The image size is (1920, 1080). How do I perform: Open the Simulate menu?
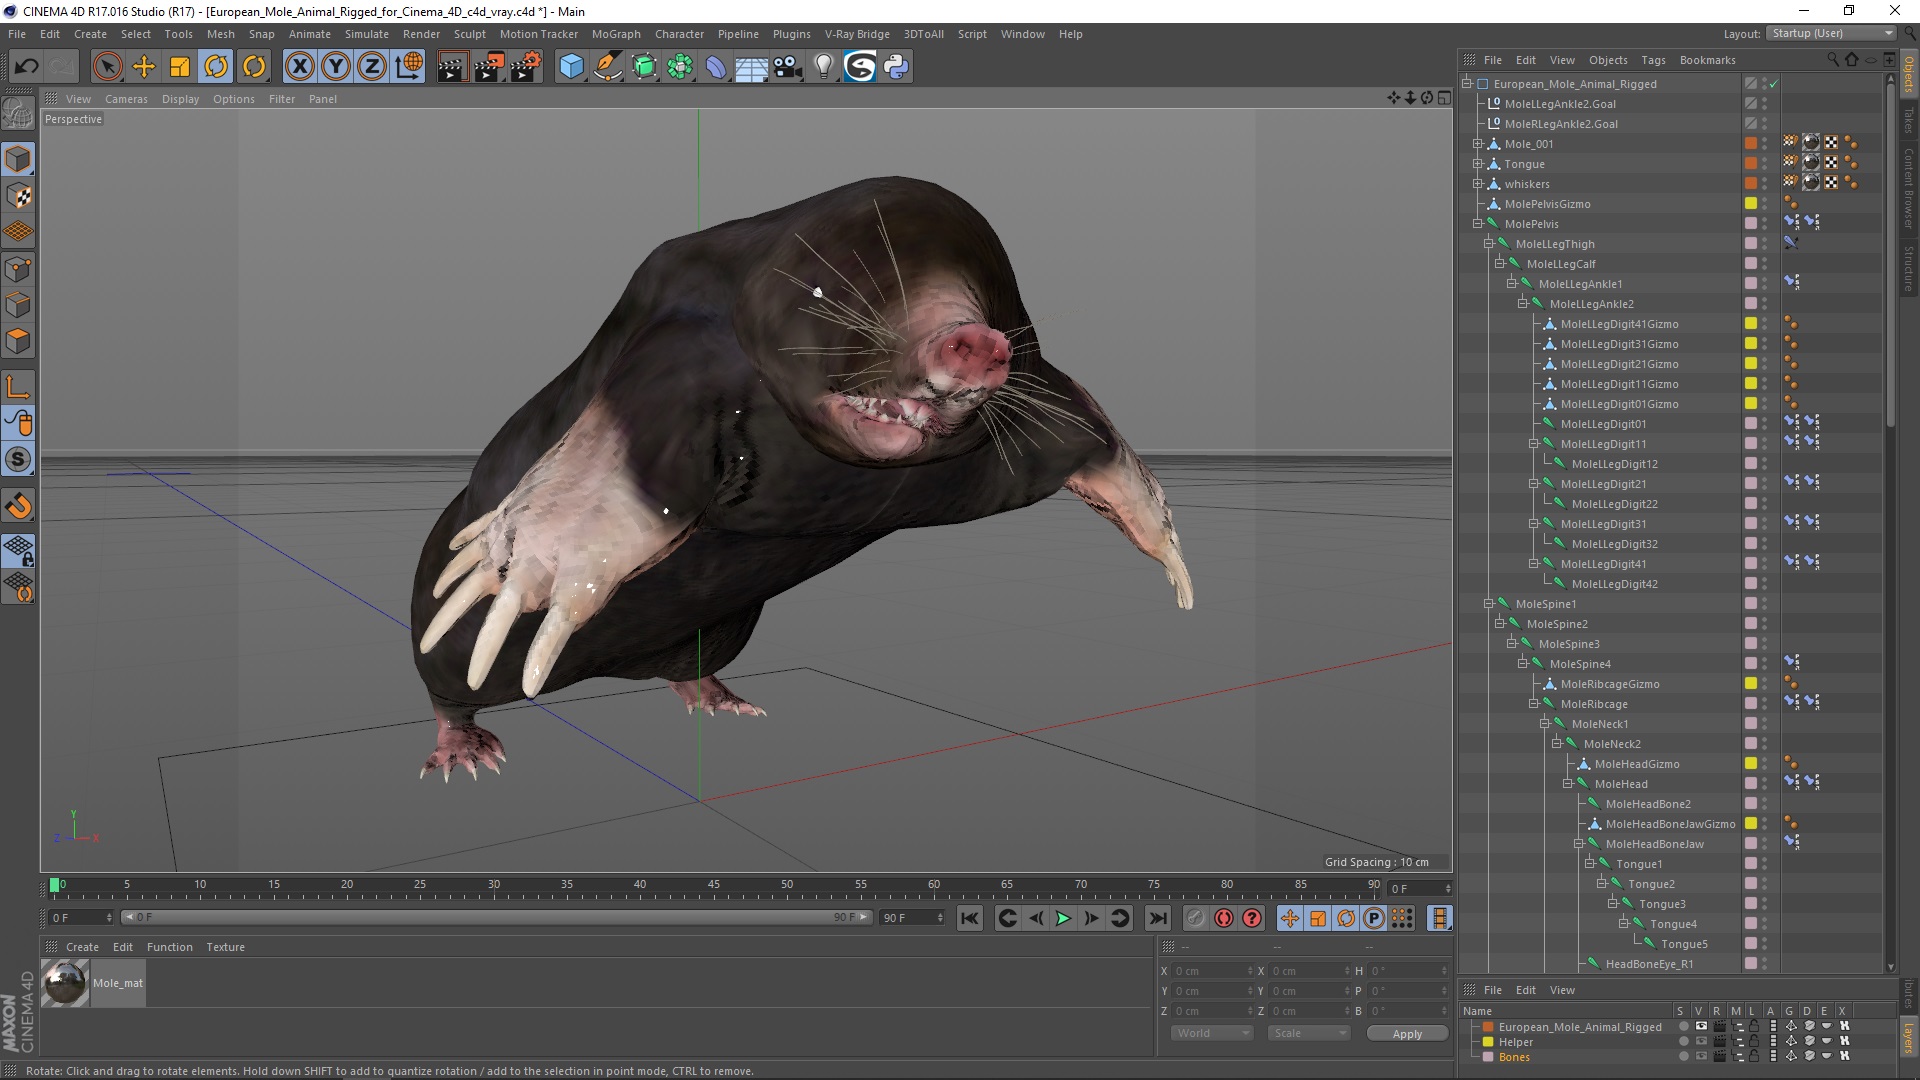367,34
